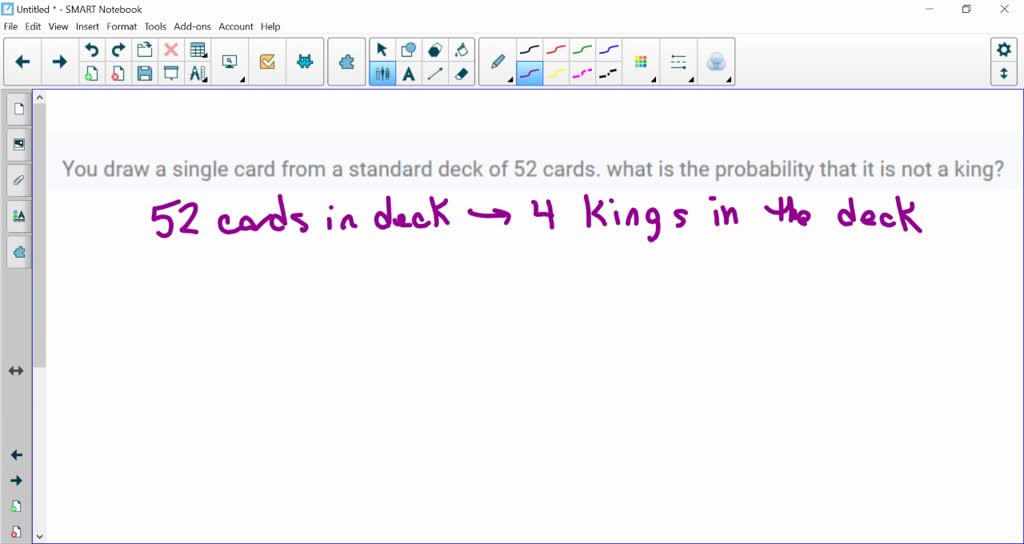The image size is (1024, 544).
Task: Choose the Shapes tool
Action: 408,50
